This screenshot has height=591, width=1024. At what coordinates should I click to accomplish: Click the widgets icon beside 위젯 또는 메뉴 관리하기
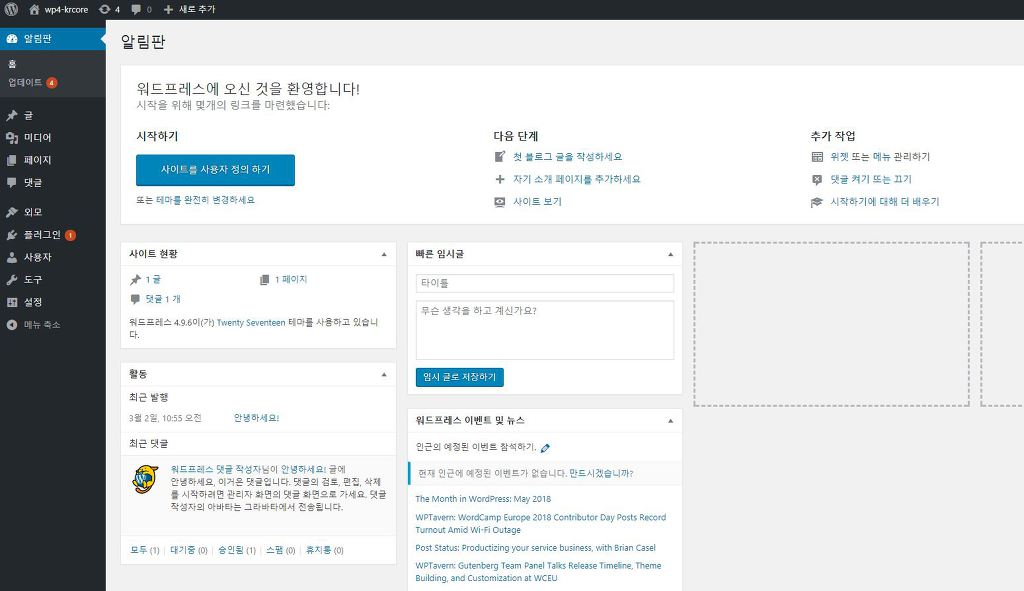817,157
